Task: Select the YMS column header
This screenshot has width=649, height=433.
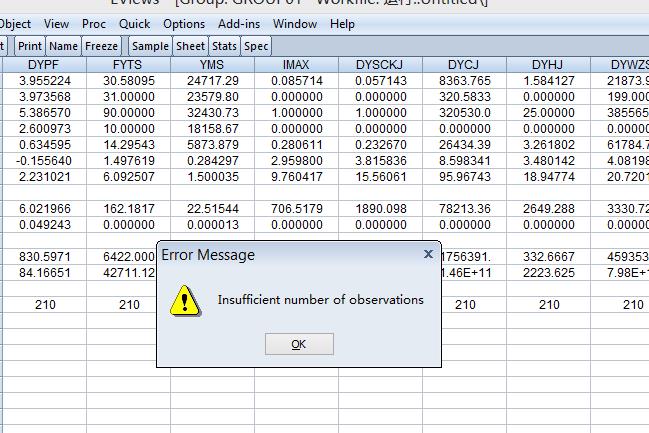Action: coord(212,65)
